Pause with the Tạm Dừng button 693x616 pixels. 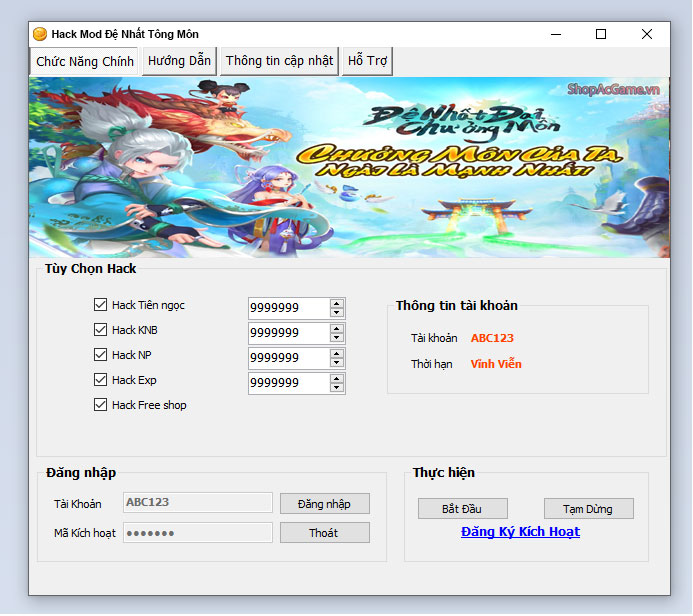point(589,509)
